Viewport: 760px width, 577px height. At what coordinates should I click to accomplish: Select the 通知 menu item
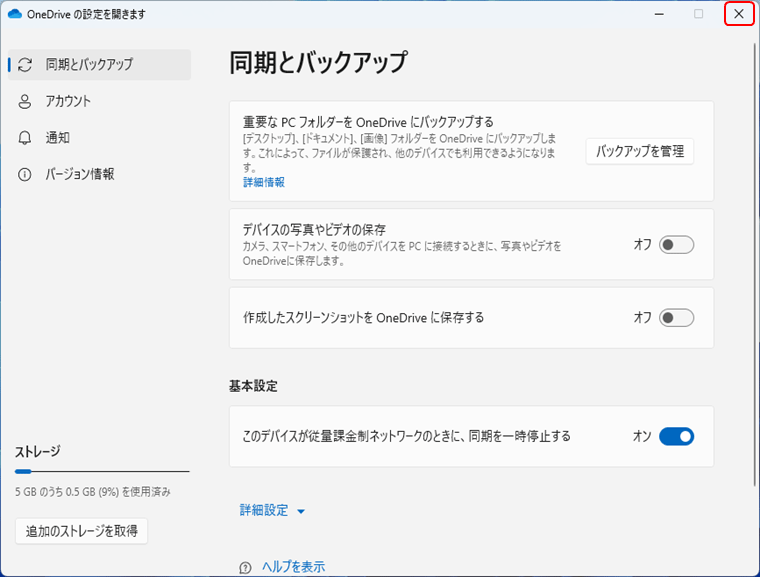(58, 137)
